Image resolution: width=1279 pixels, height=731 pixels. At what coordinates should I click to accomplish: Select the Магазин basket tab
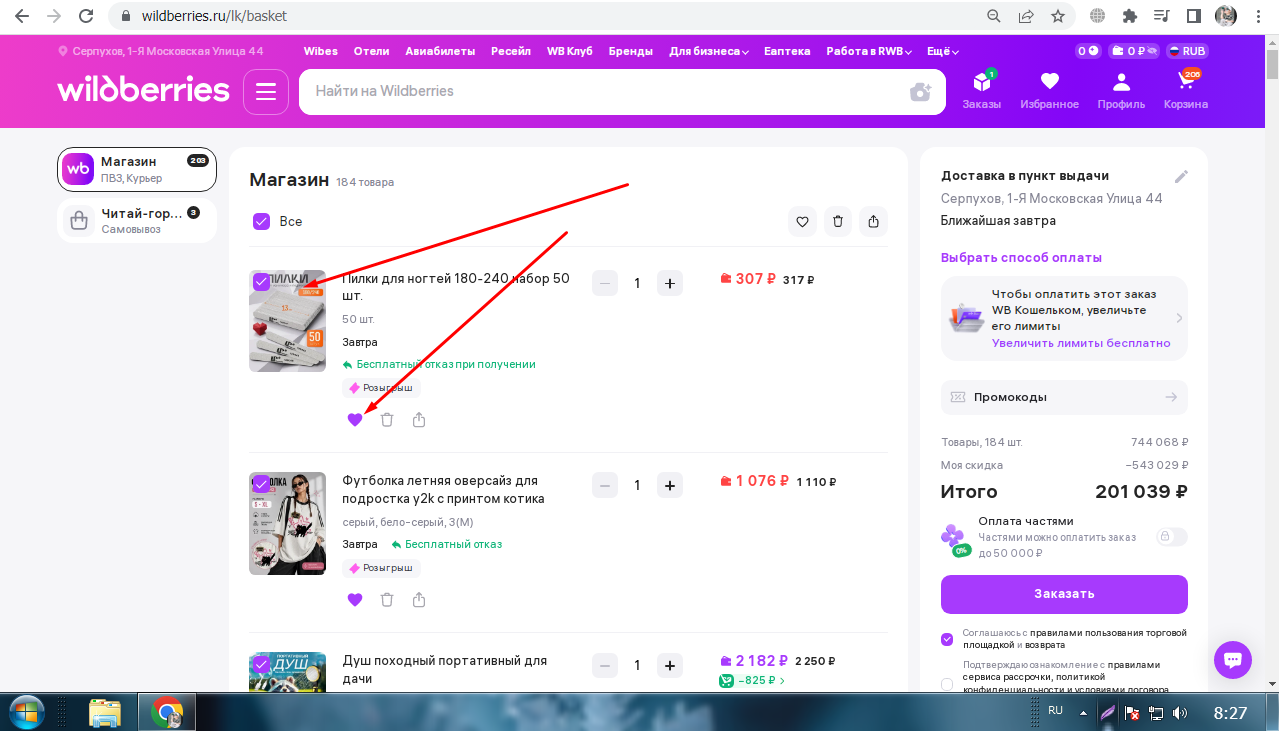pos(137,169)
